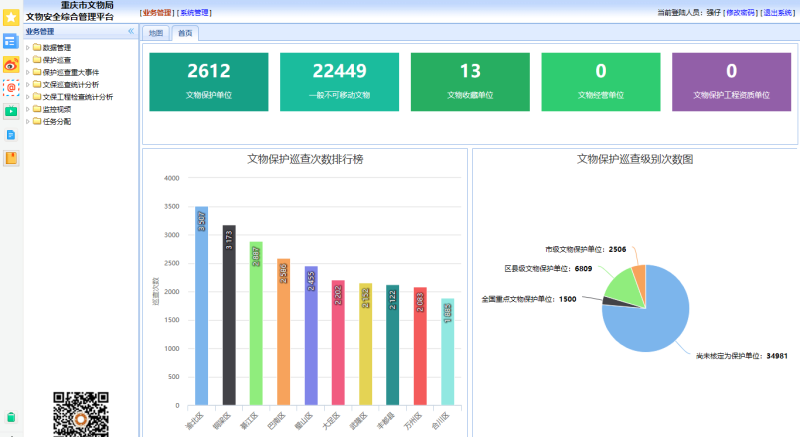
Task: Expand the 监控视频 folder arrow
Action: coord(27,109)
